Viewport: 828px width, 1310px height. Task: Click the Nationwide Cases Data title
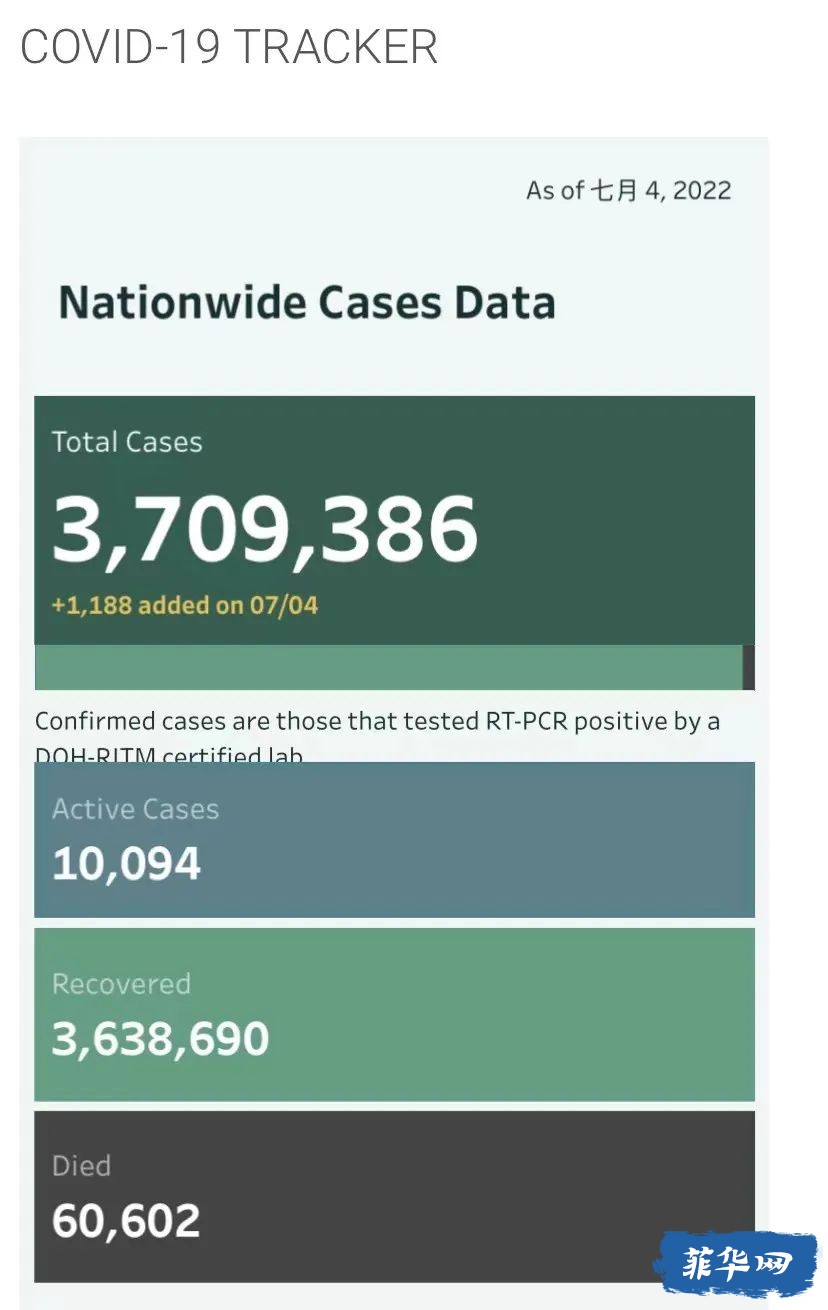click(x=307, y=302)
